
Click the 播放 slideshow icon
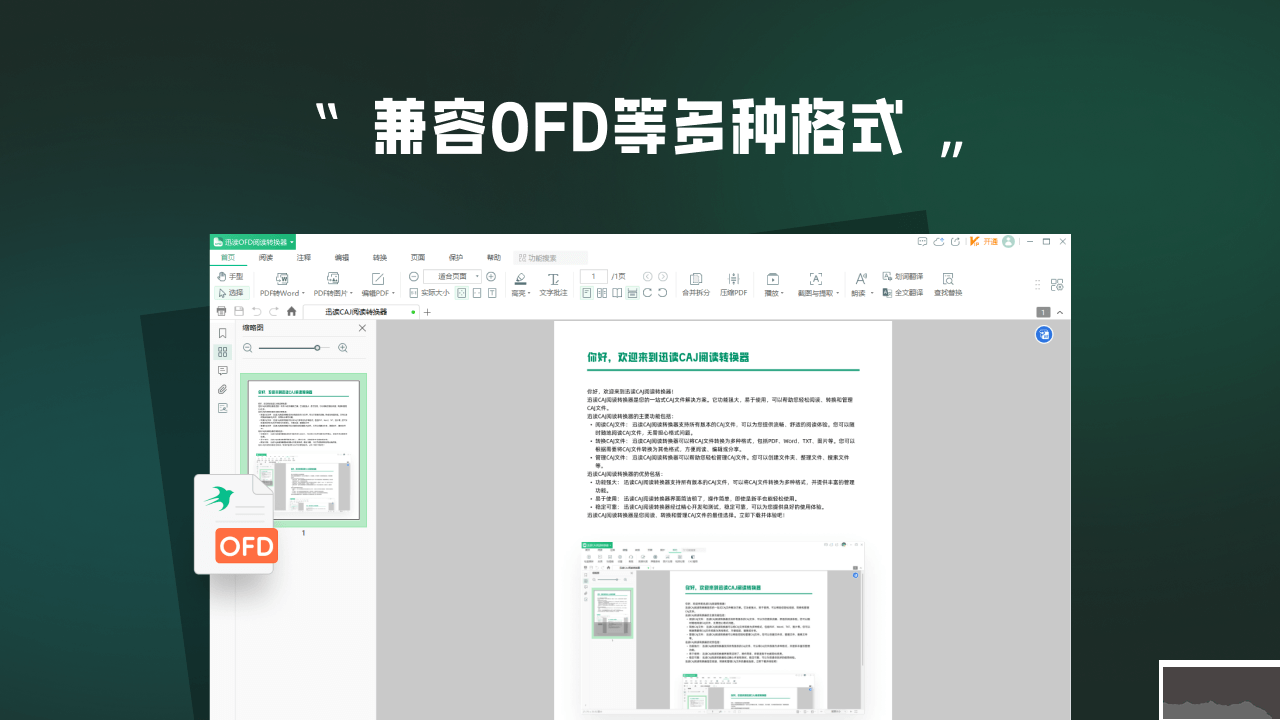pos(772,278)
